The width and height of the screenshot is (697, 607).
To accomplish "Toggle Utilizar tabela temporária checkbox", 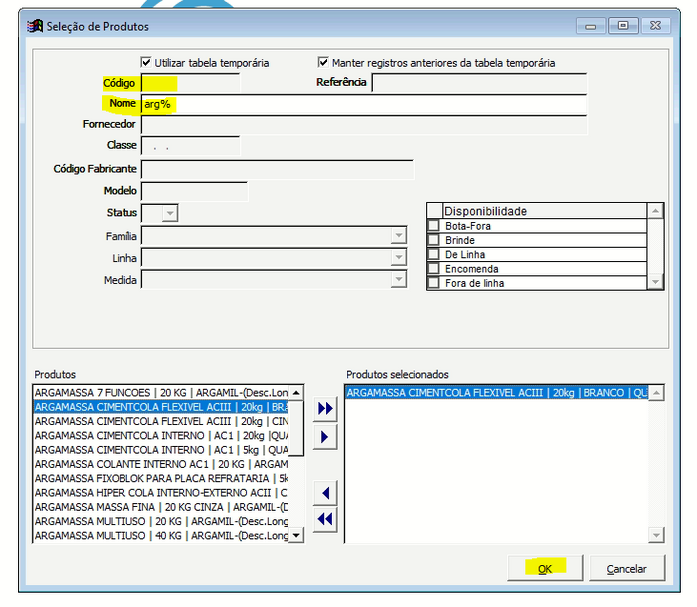I will click(x=146, y=62).
